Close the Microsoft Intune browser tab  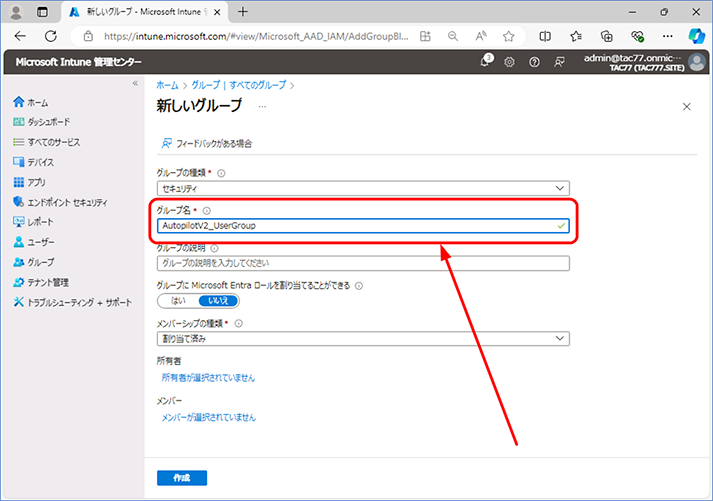(217, 12)
